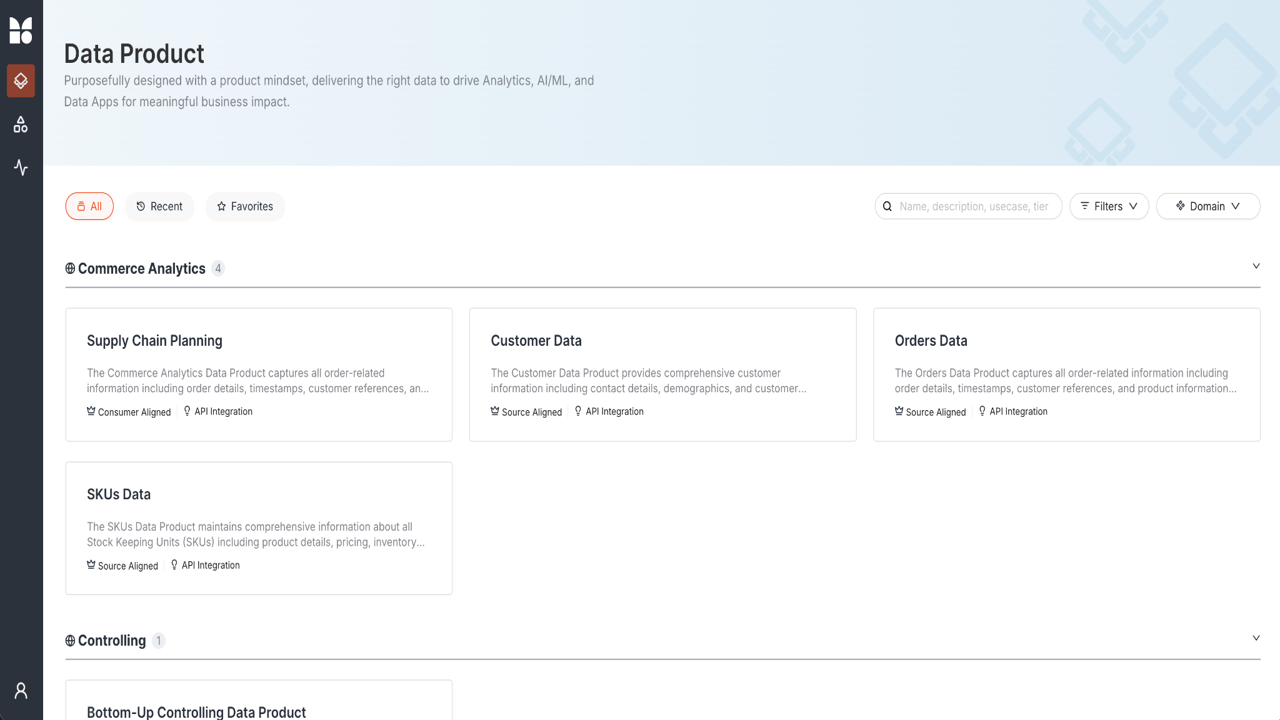Collapse the Controlling section
Viewport: 1280px width, 720px height.
pyautogui.click(x=1256, y=638)
